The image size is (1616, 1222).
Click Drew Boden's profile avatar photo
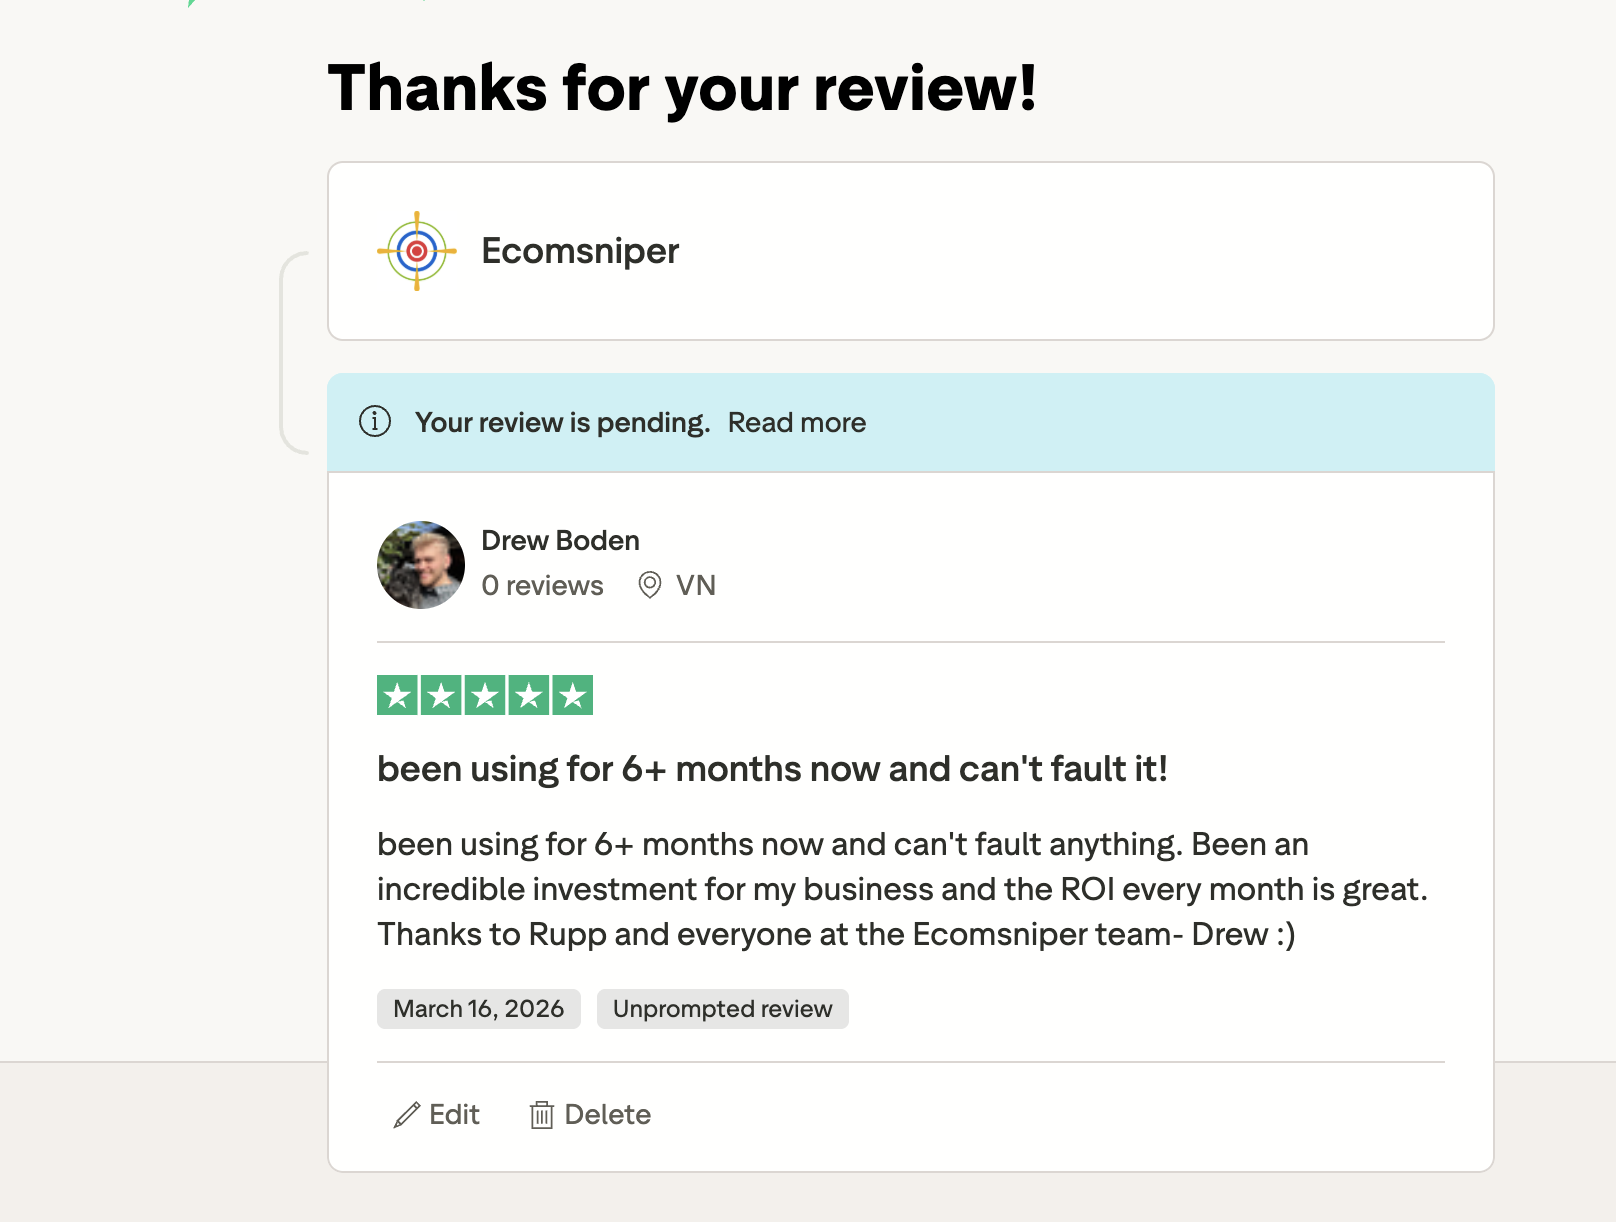point(421,565)
